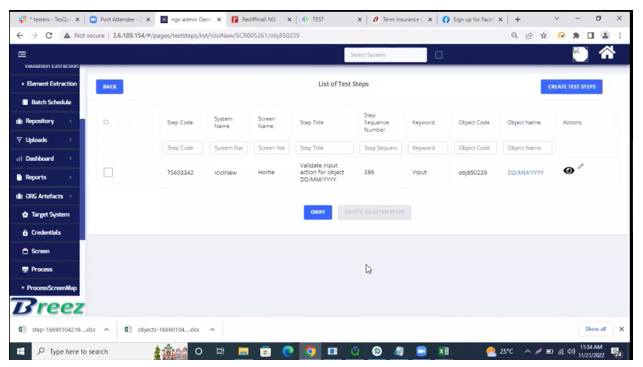Image resolution: width=643 pixels, height=367 pixels.
Task: View step TS603342 with eye icon
Action: click(568, 171)
